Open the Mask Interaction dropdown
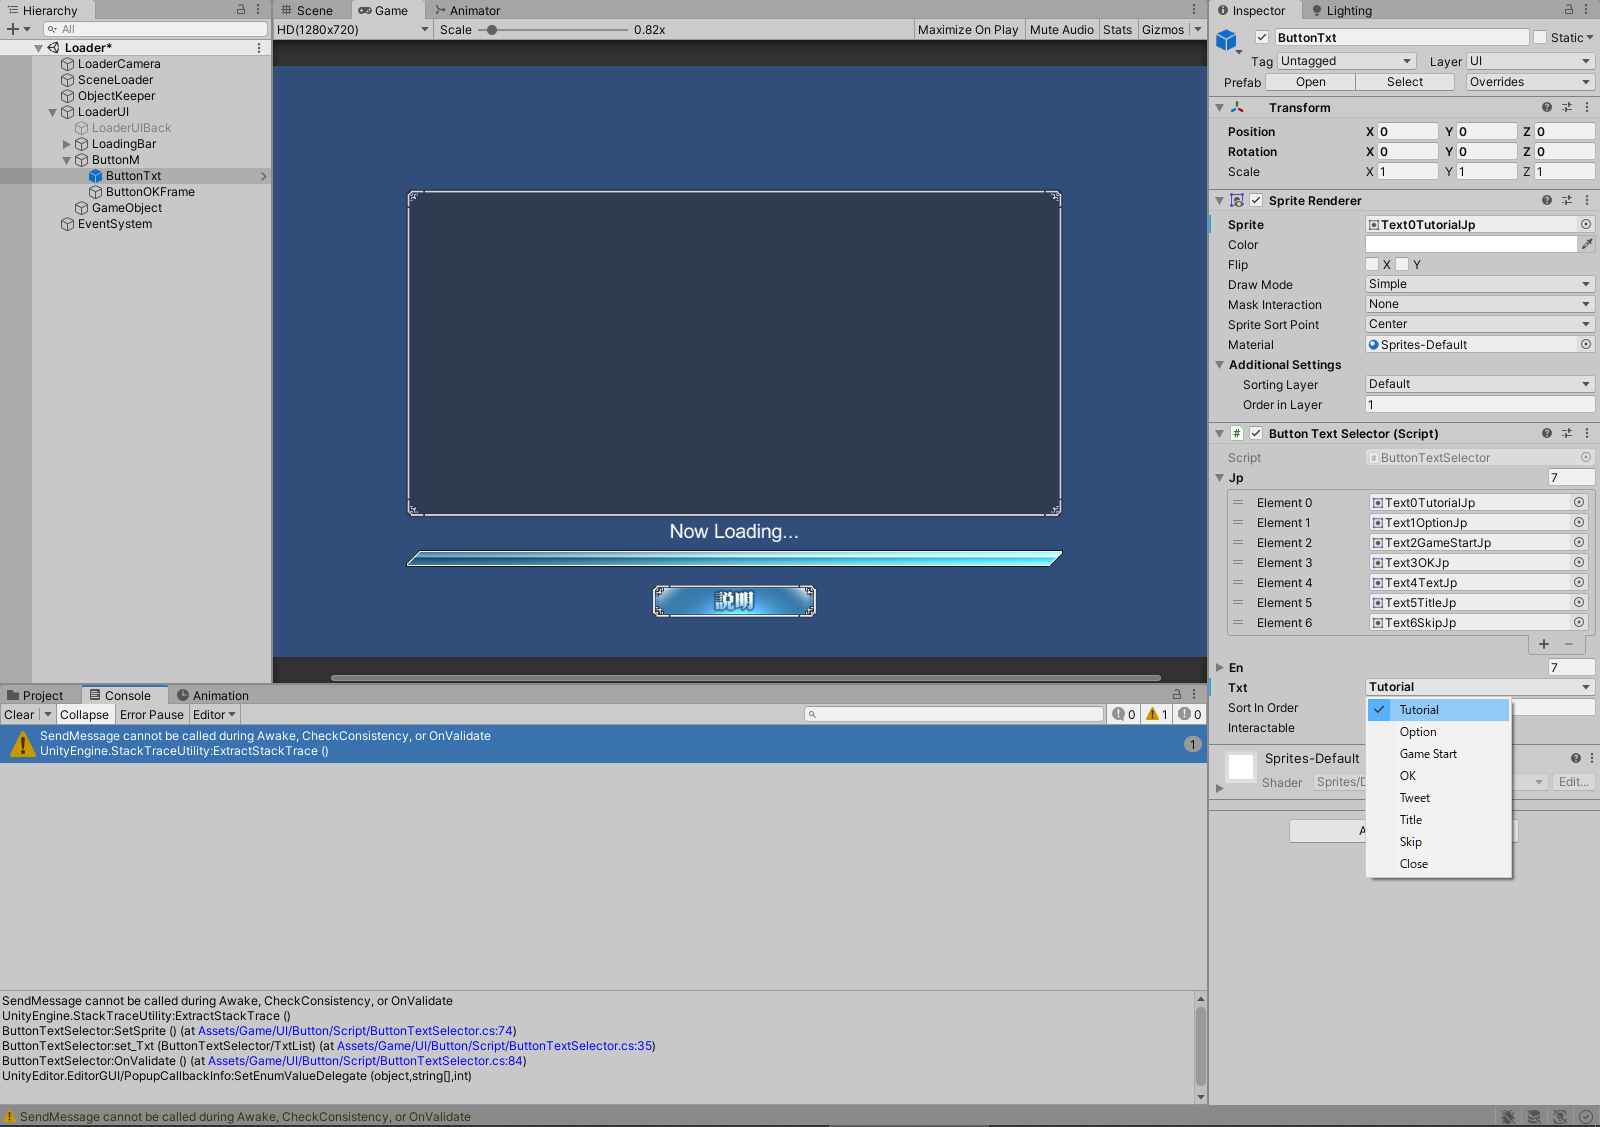The height and width of the screenshot is (1127, 1600). [x=1480, y=304]
